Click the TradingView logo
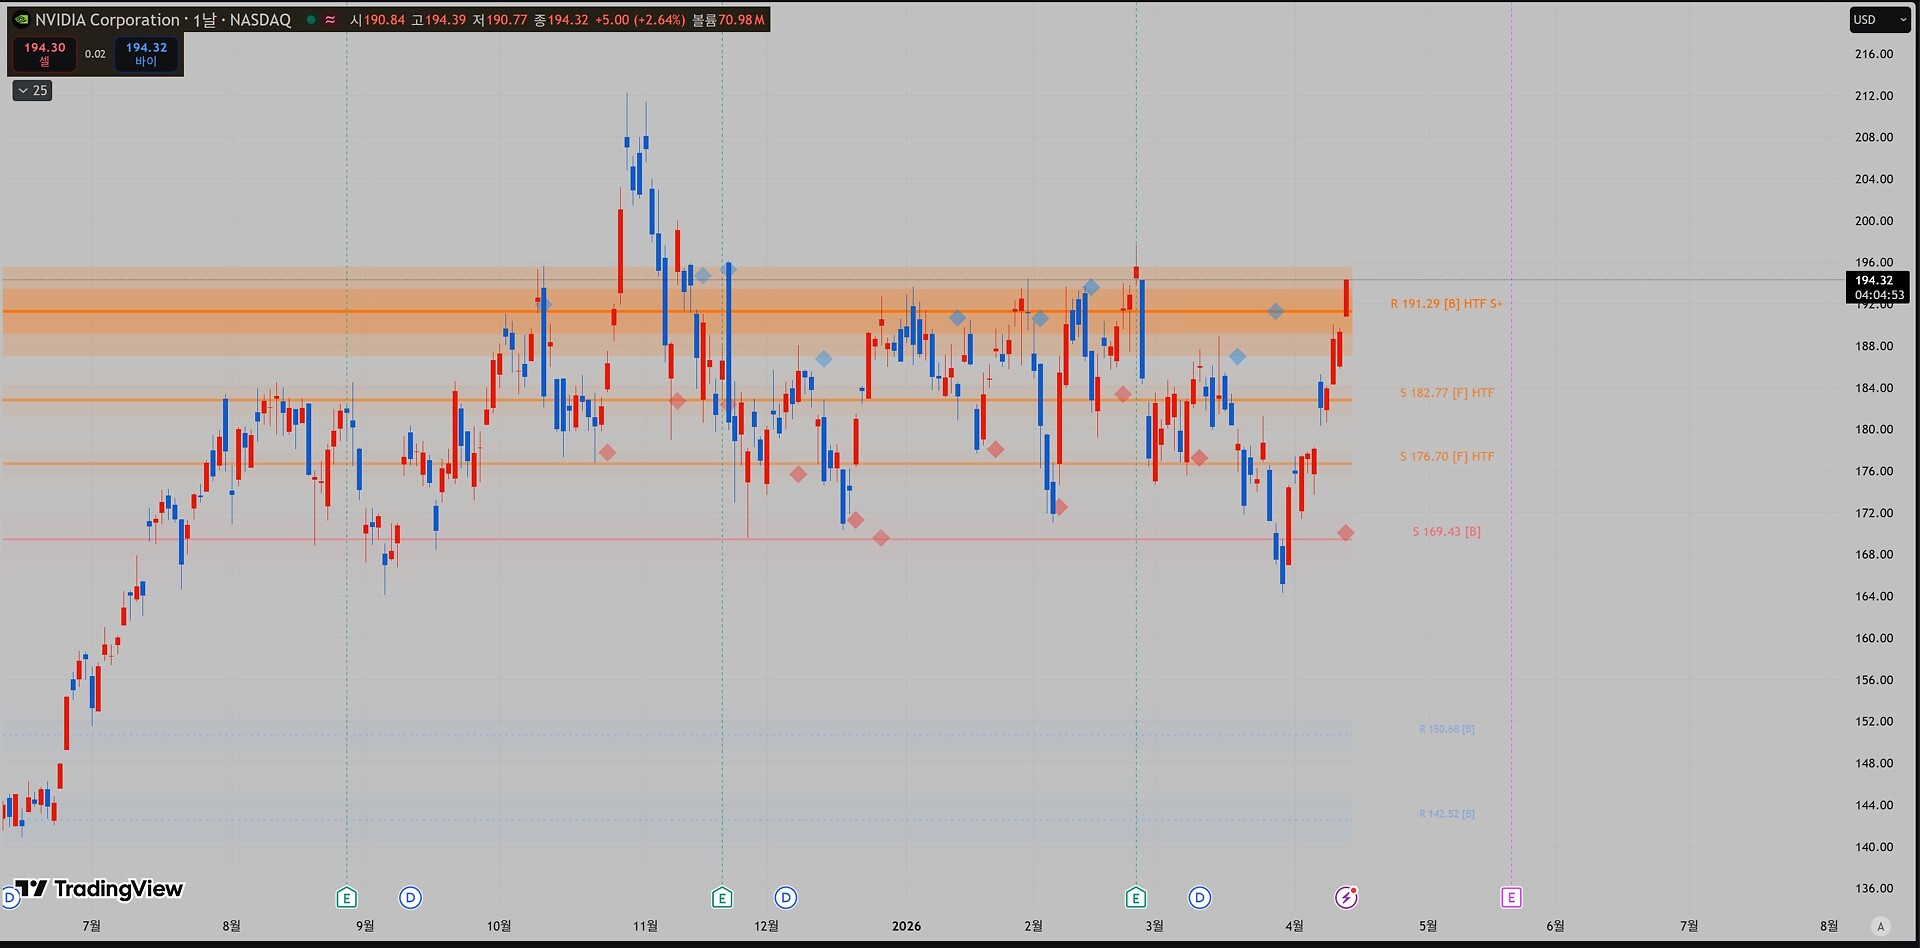Viewport: 1920px width, 948px height. click(100, 889)
